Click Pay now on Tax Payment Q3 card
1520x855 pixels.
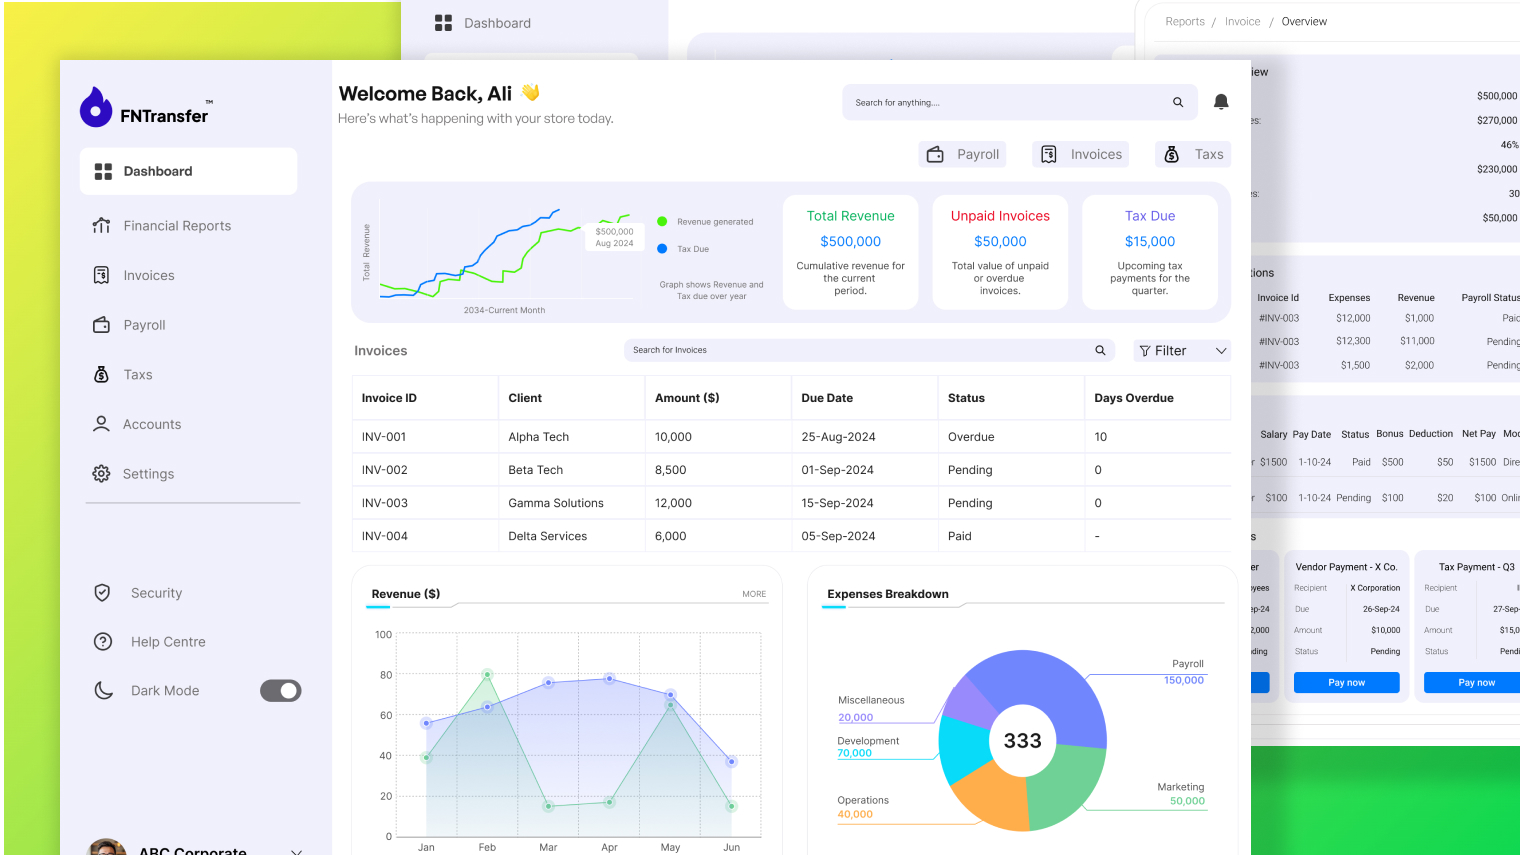point(1472,682)
